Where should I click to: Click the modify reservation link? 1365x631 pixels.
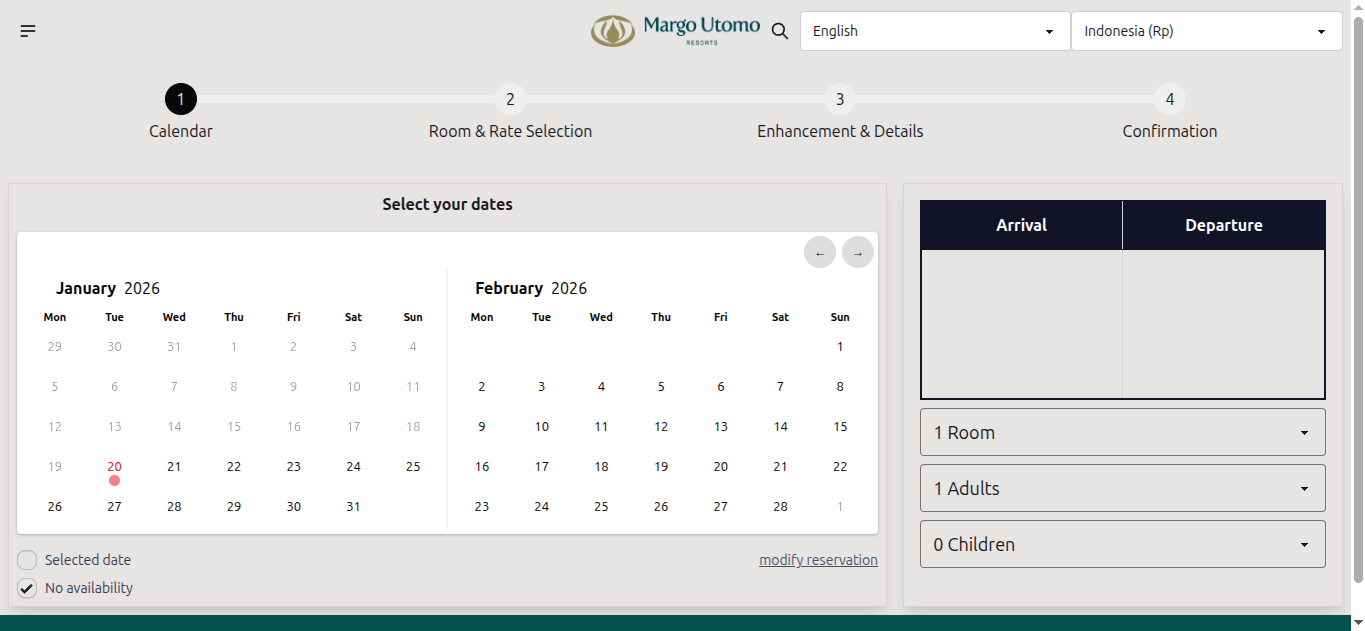point(818,560)
